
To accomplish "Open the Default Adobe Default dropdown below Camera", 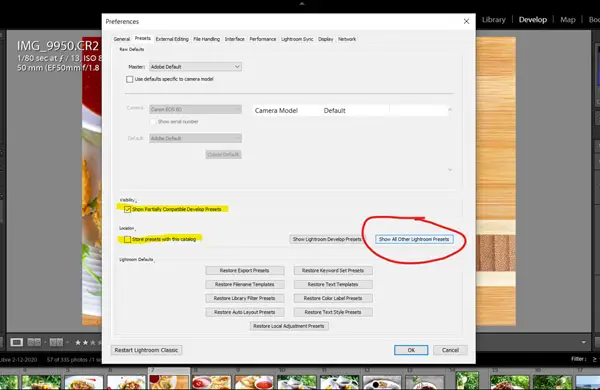I will click(195, 138).
